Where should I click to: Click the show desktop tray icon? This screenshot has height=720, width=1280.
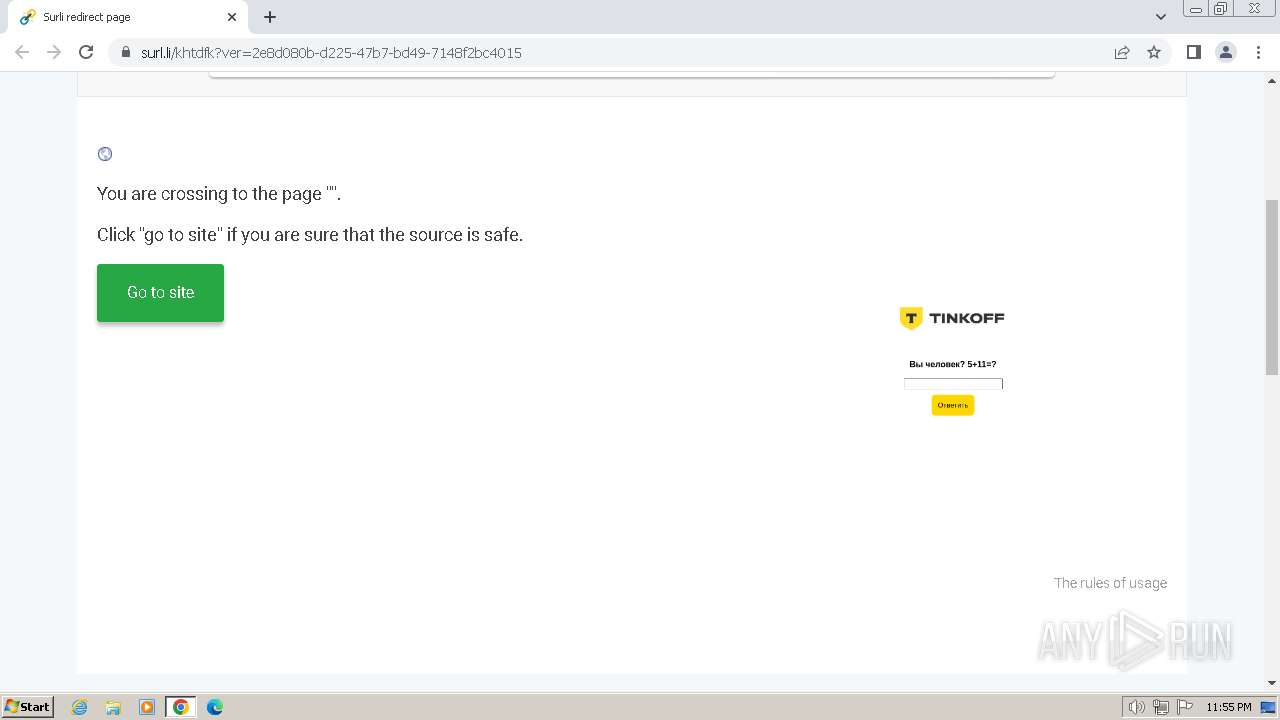click(x=1268, y=707)
